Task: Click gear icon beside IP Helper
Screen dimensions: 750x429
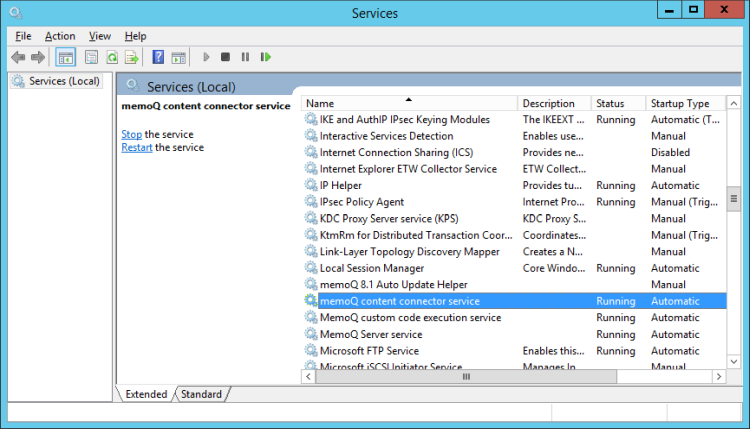Action: coord(311,185)
